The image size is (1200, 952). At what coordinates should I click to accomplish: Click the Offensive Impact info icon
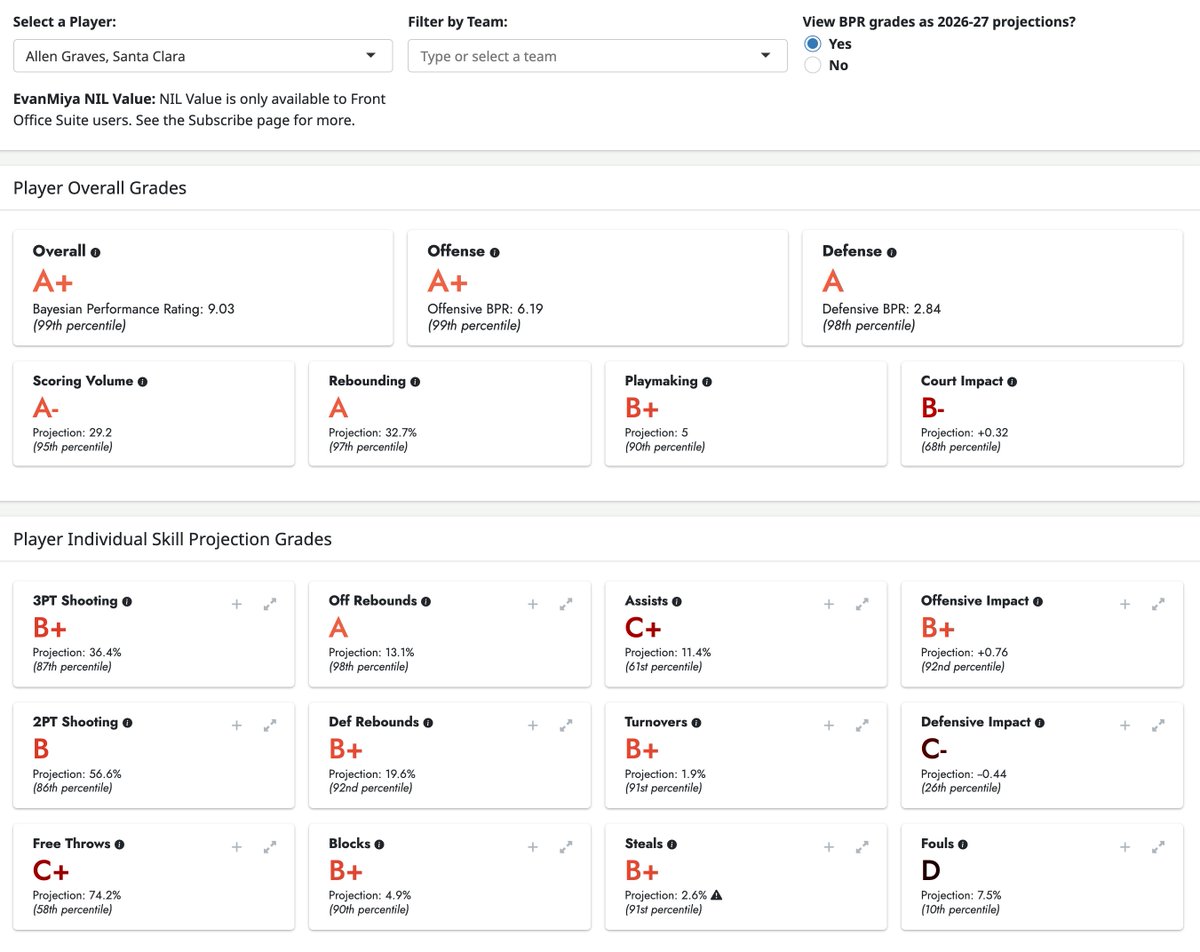(1038, 602)
